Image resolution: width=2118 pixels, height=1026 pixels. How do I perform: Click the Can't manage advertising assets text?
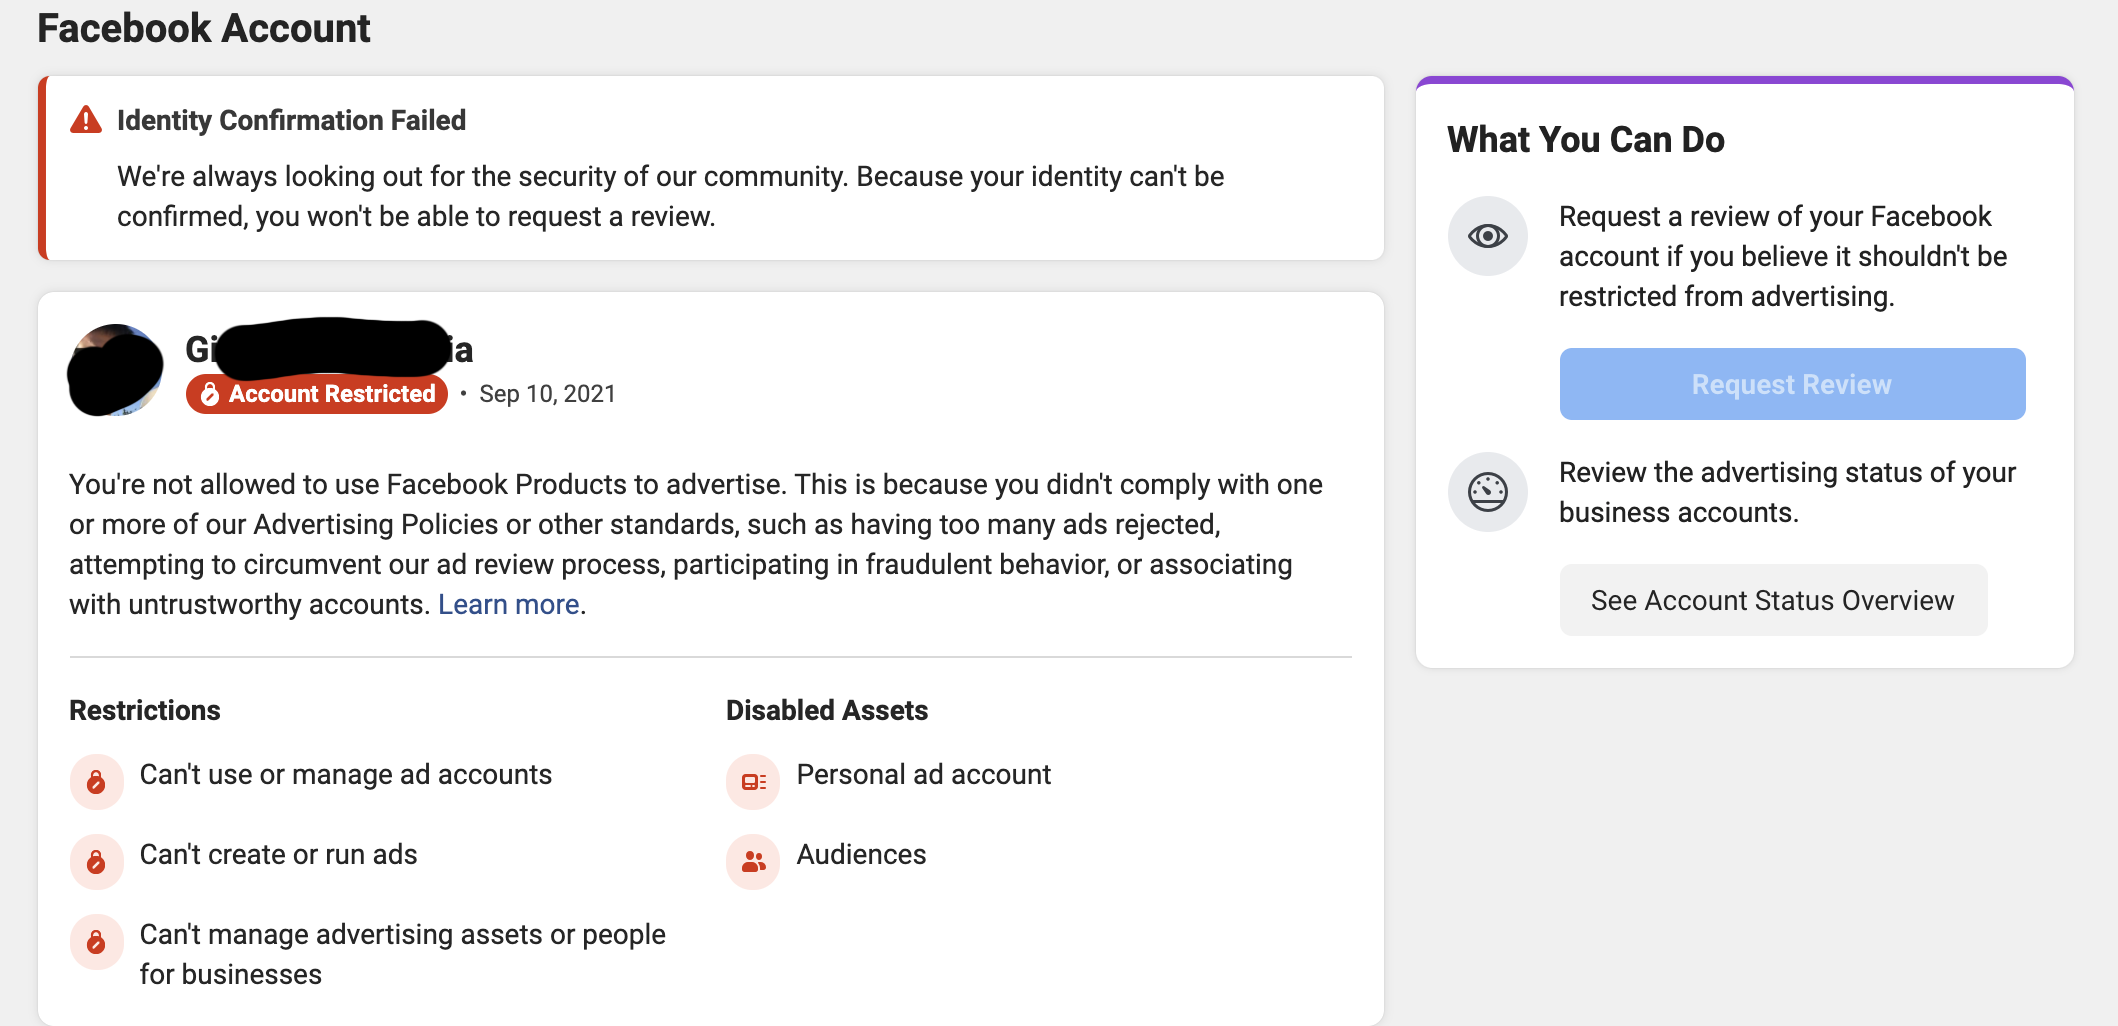403,954
